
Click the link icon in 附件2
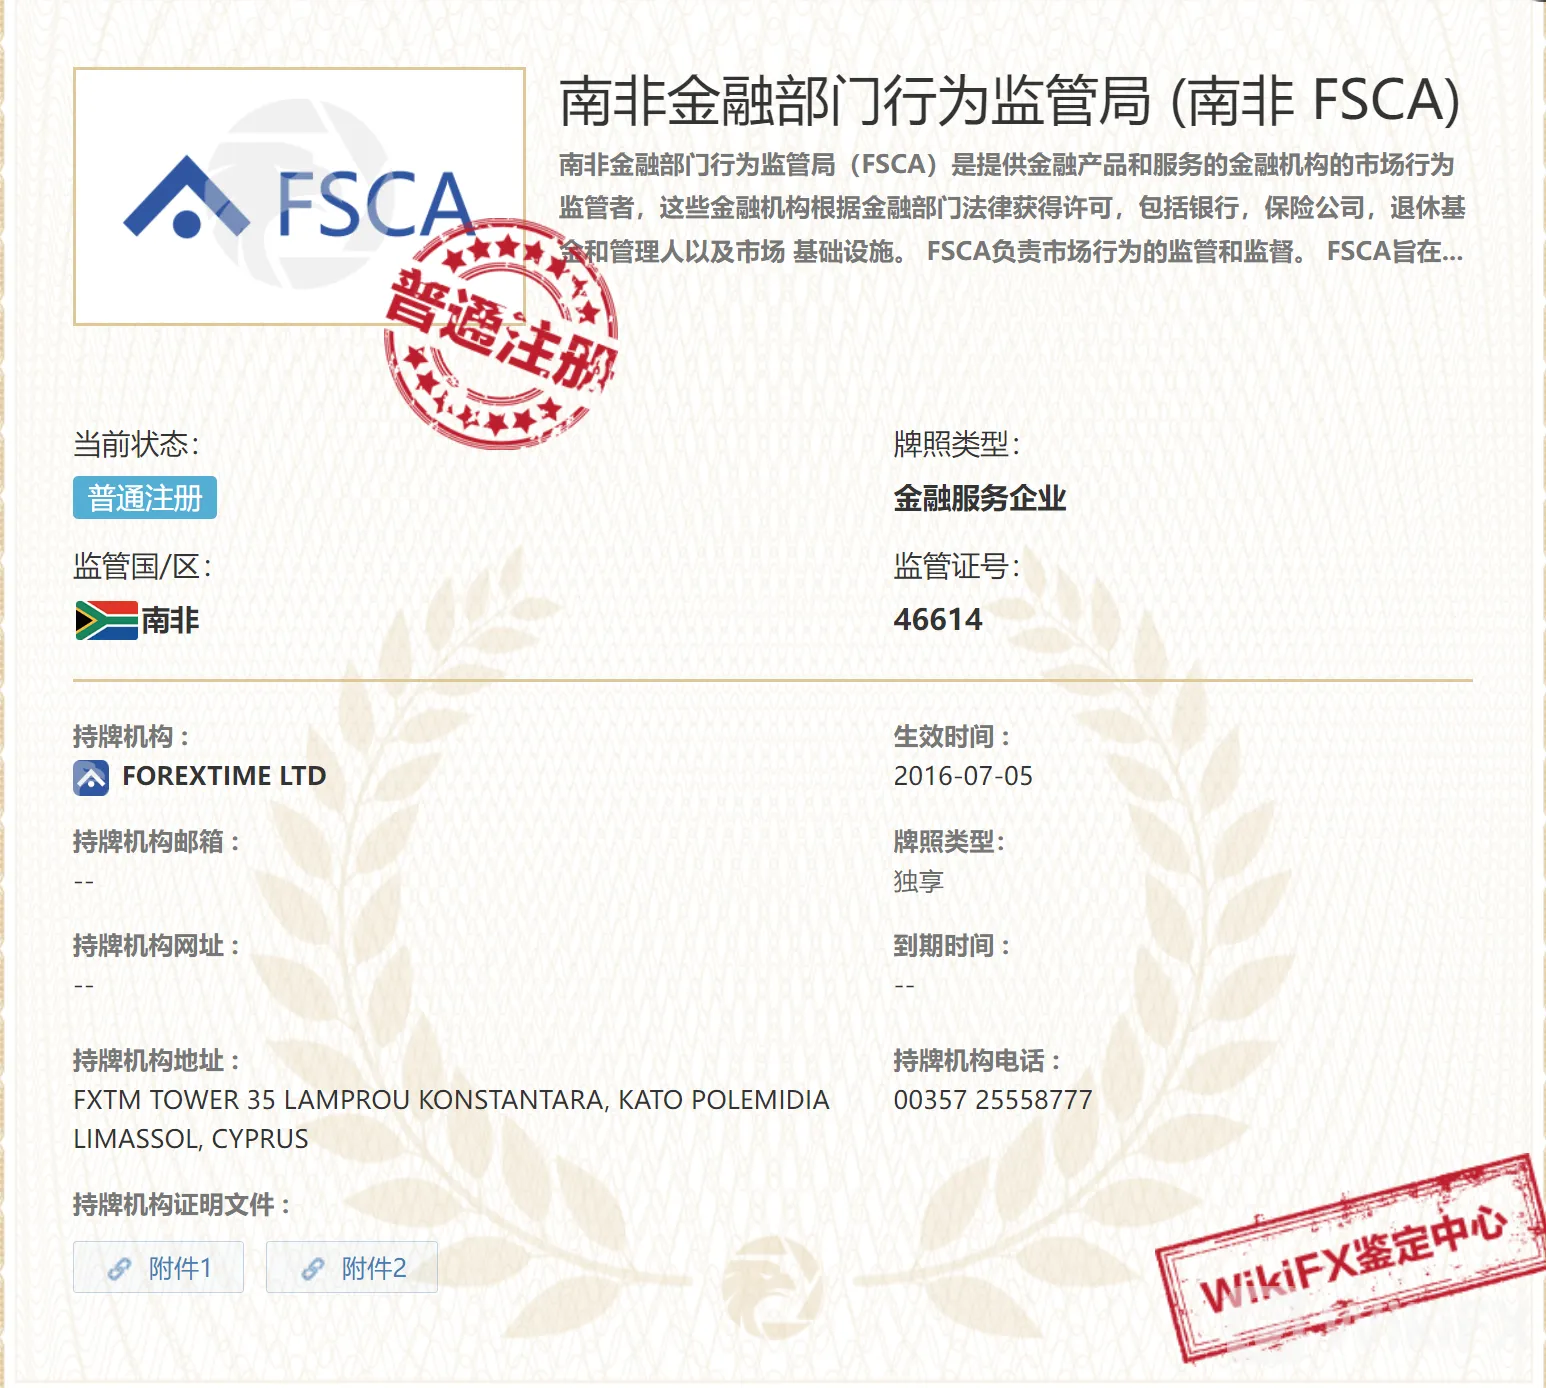click(313, 1268)
